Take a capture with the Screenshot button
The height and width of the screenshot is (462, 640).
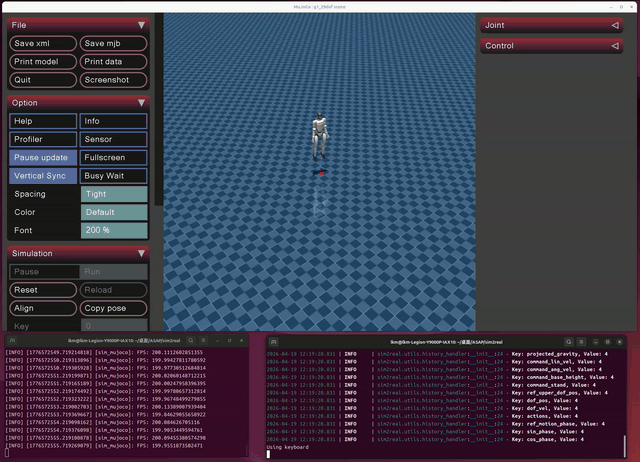(113, 80)
